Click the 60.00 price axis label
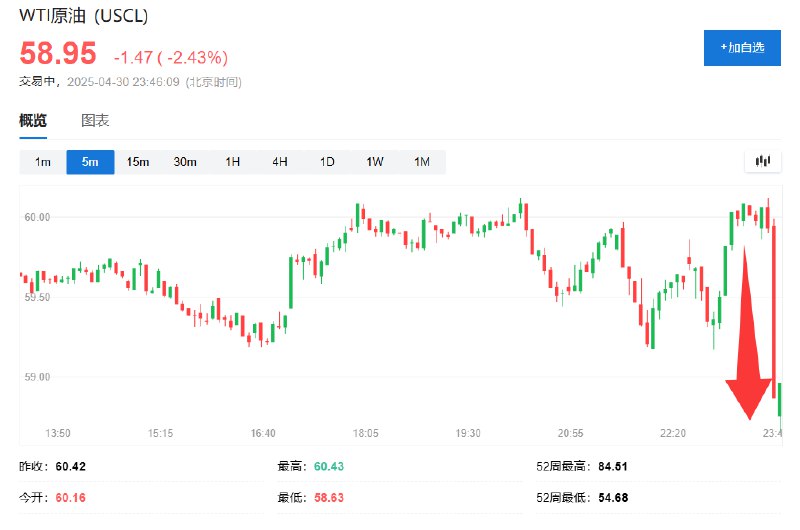The image size is (800, 530). click(37, 217)
